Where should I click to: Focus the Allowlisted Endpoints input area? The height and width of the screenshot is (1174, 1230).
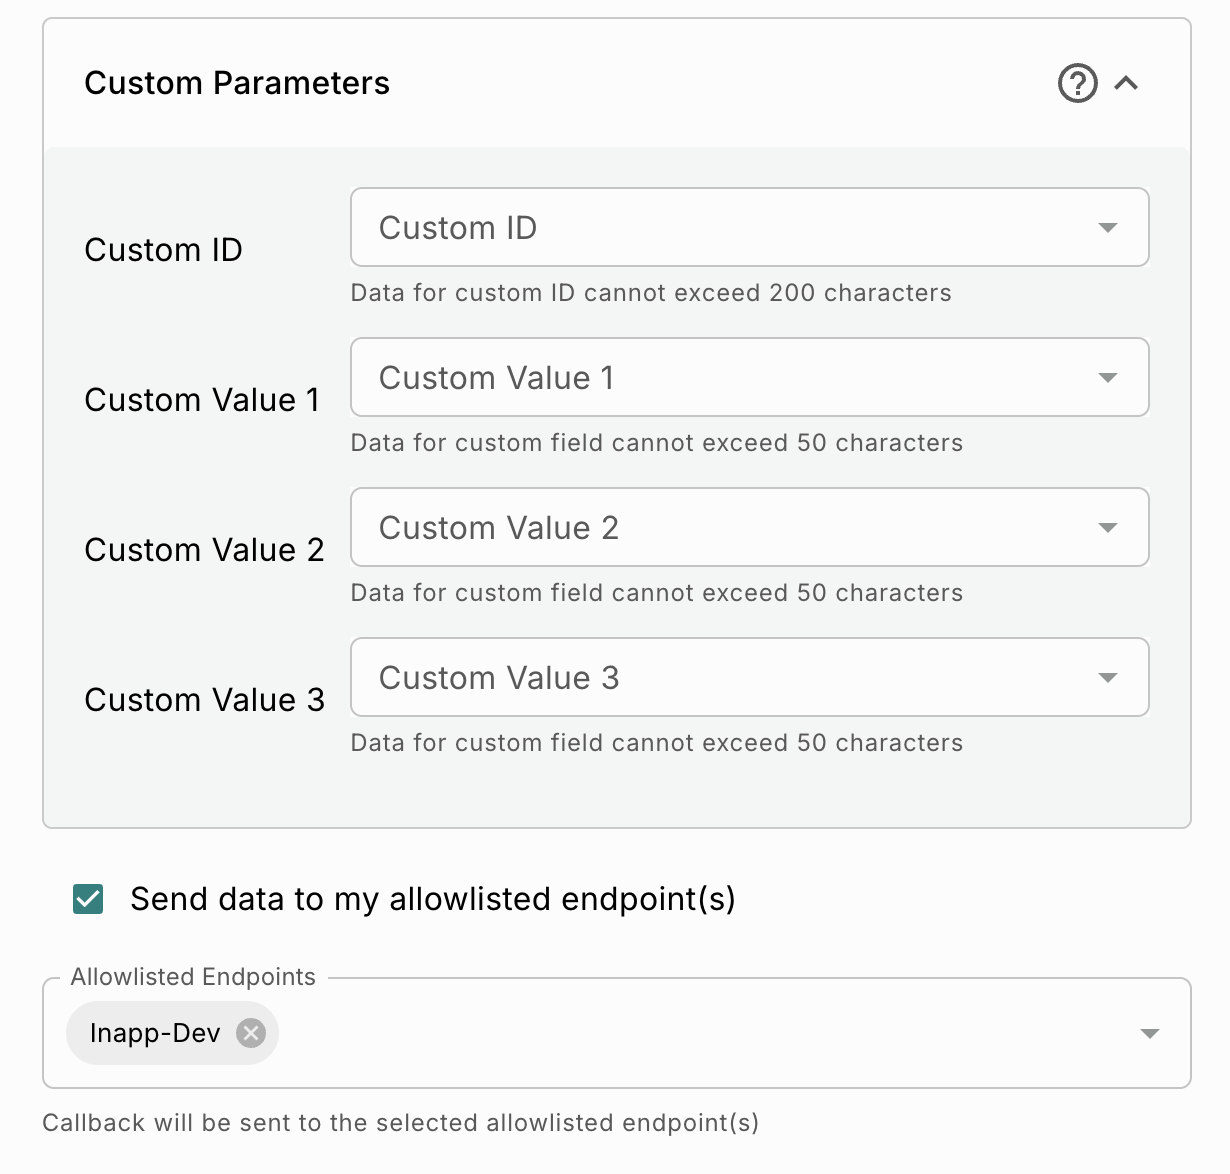[700, 1033]
